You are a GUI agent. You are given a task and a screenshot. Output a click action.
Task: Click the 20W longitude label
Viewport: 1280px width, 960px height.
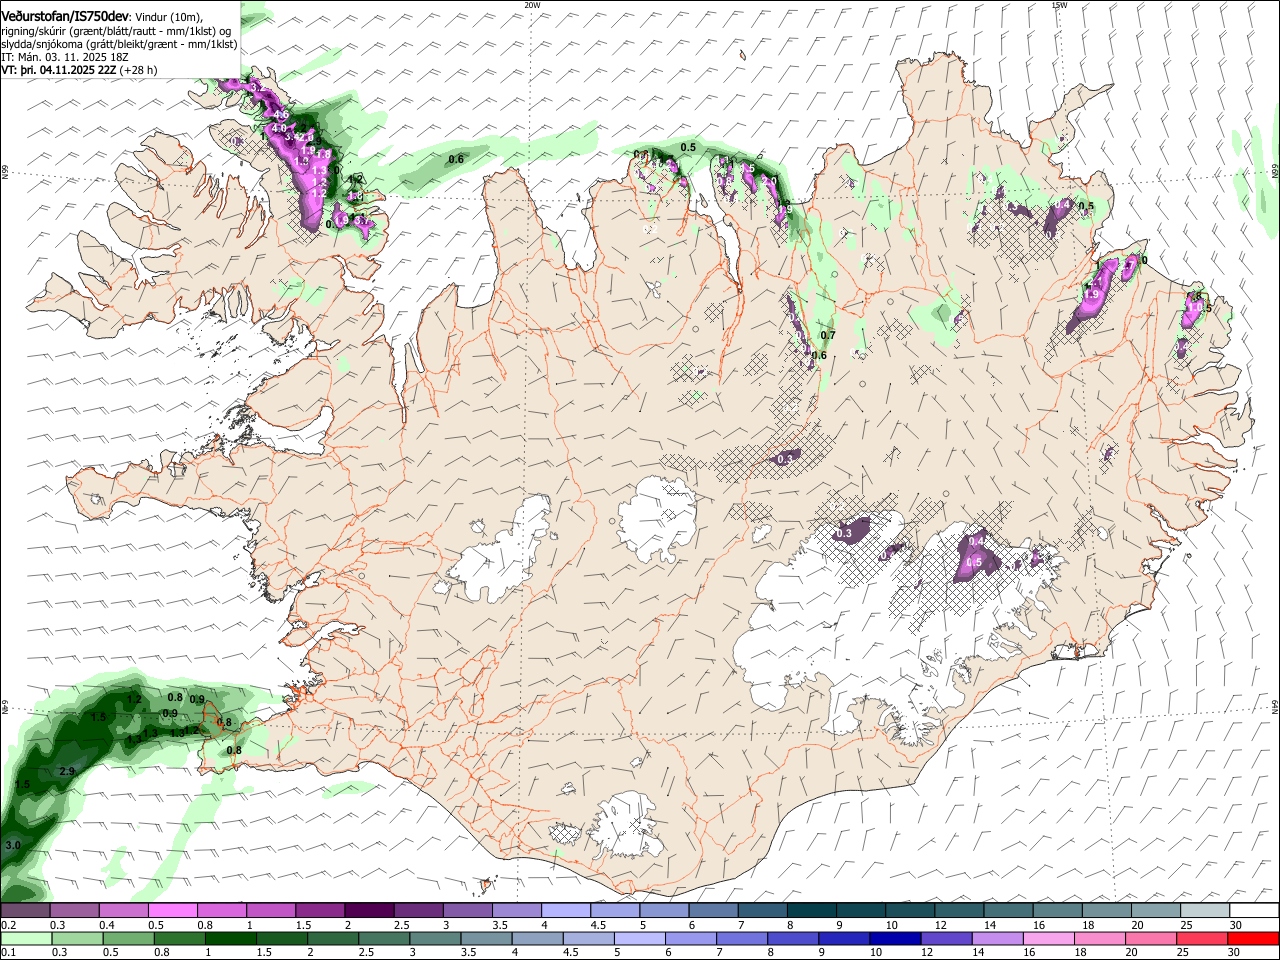pyautogui.click(x=532, y=5)
